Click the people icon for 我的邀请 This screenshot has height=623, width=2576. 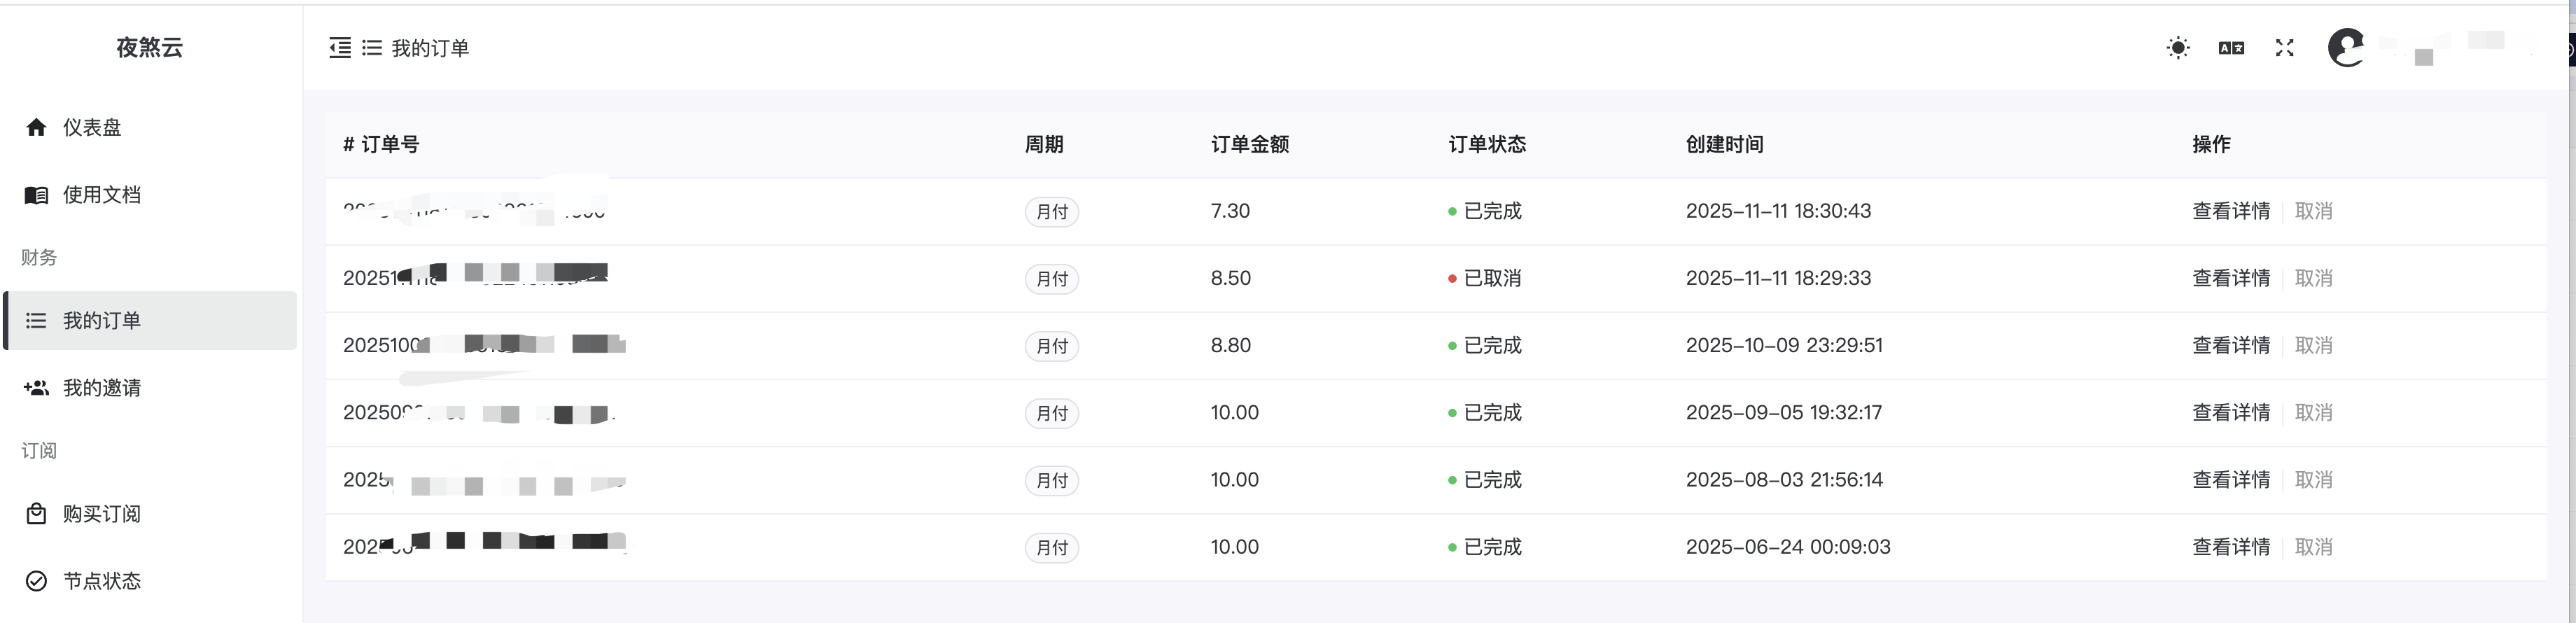pos(36,388)
